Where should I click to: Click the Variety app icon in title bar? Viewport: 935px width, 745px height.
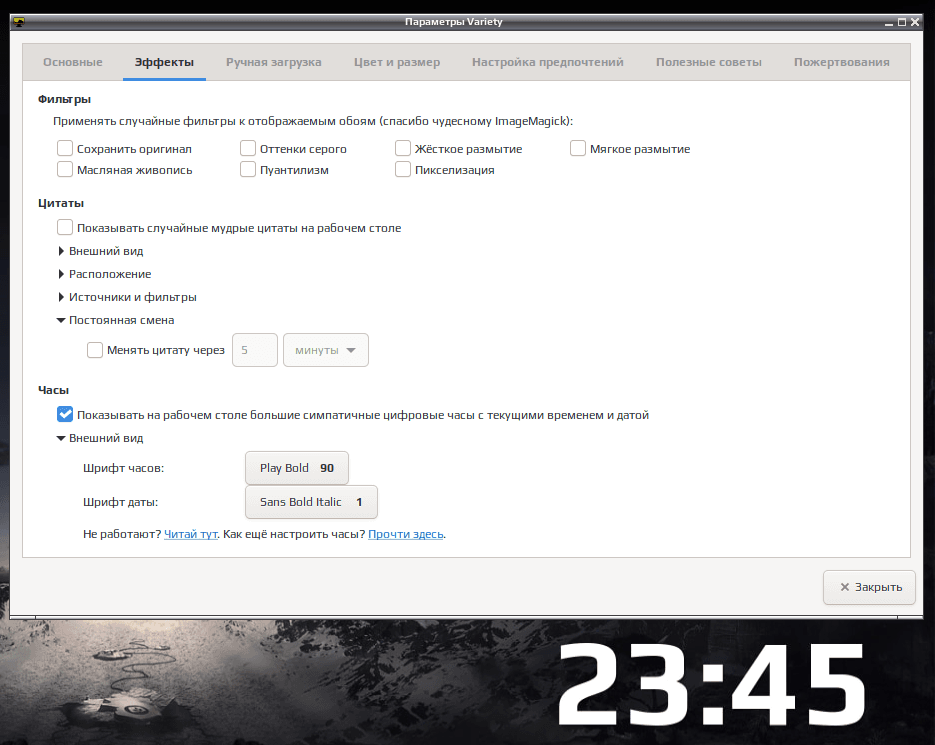click(x=19, y=22)
